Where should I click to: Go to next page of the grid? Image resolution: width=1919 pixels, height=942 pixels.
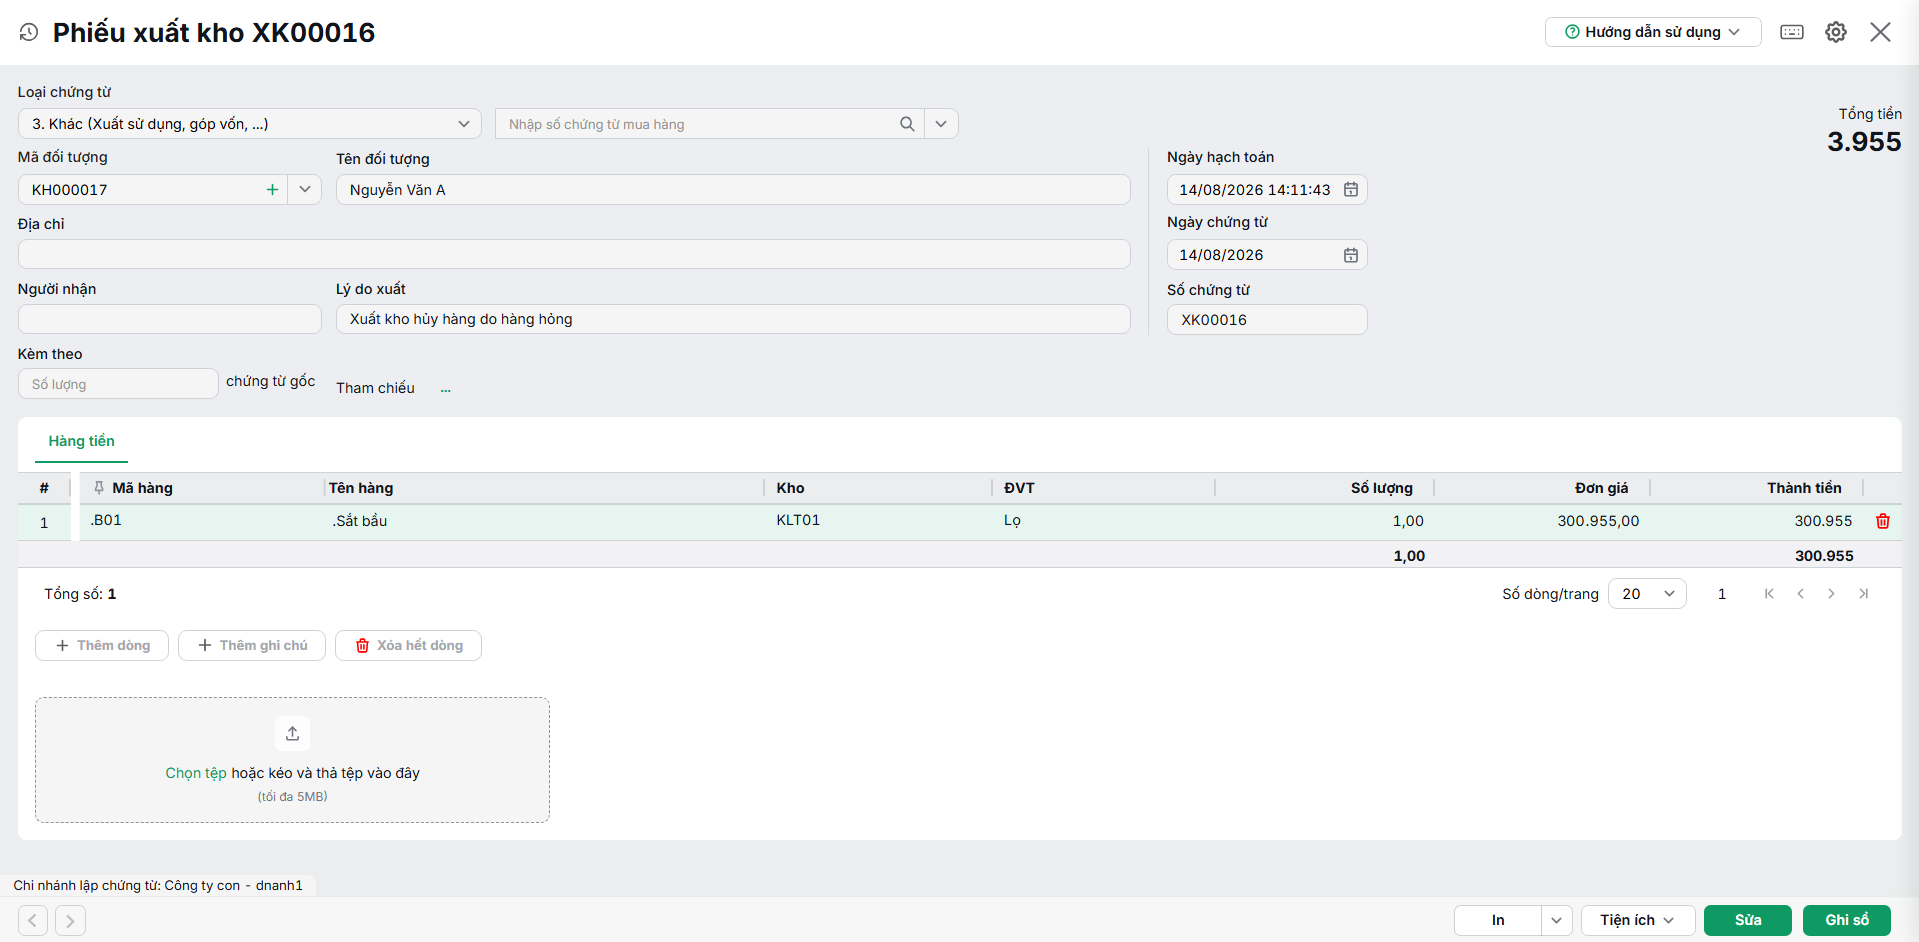tap(1831, 594)
